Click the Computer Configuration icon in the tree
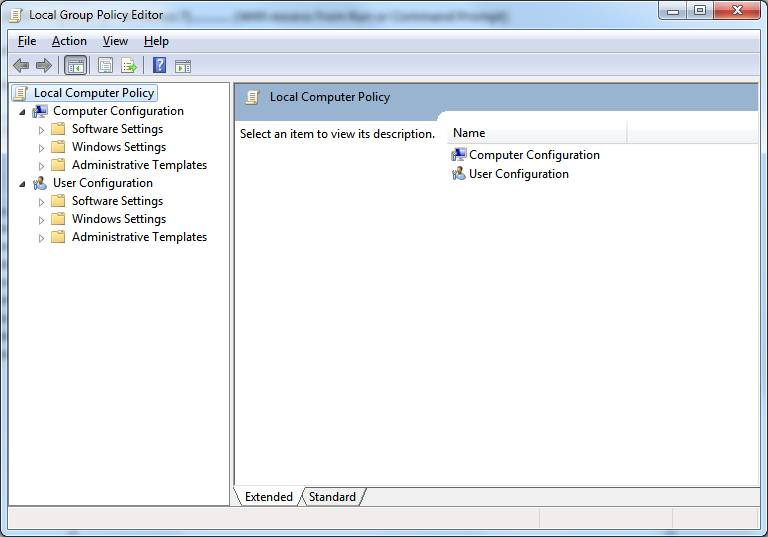 coord(40,111)
